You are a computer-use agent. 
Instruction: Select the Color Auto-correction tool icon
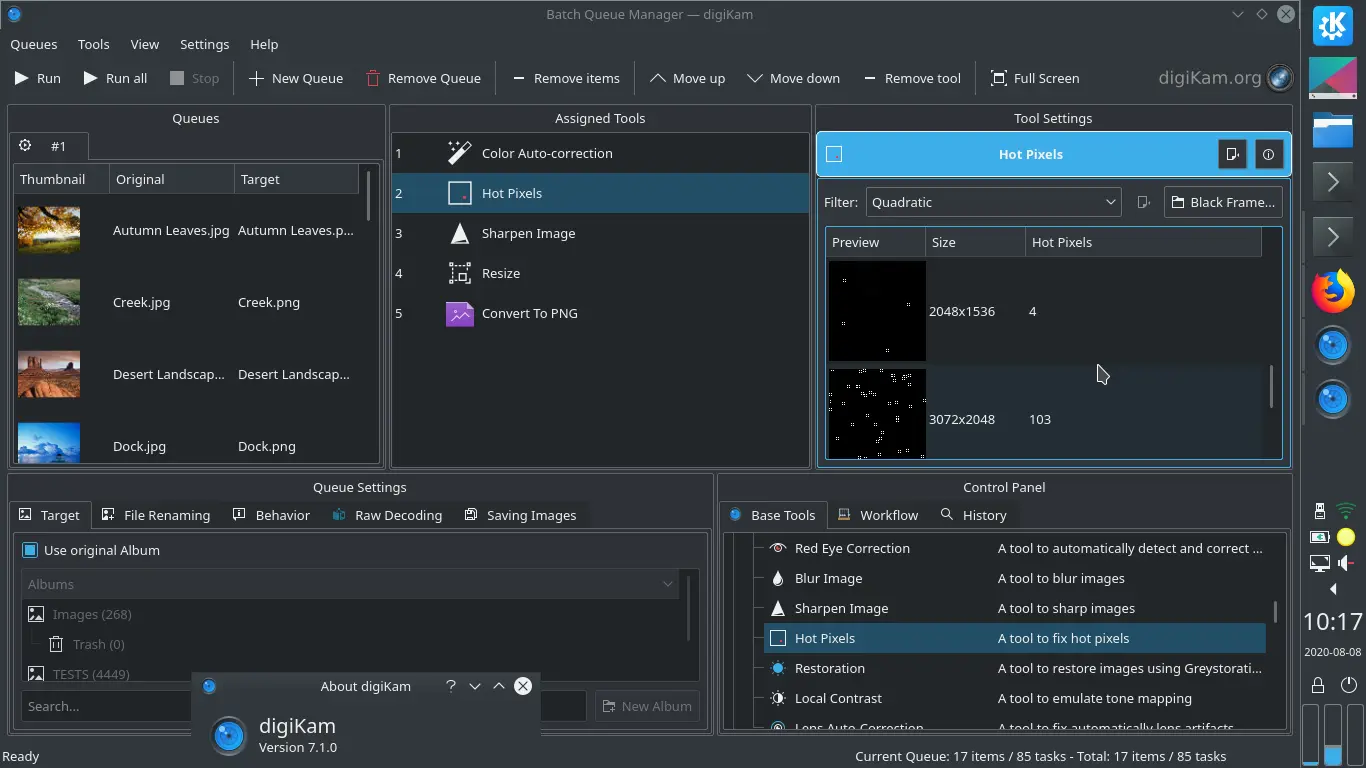point(459,152)
